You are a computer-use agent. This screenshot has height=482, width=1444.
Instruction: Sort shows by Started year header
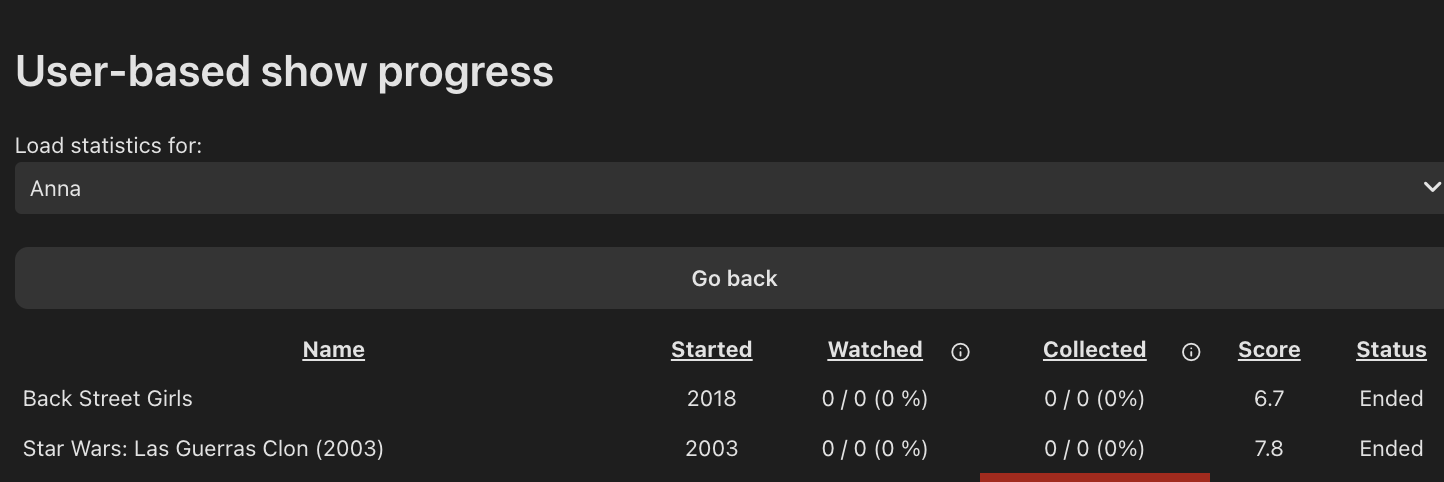click(711, 350)
